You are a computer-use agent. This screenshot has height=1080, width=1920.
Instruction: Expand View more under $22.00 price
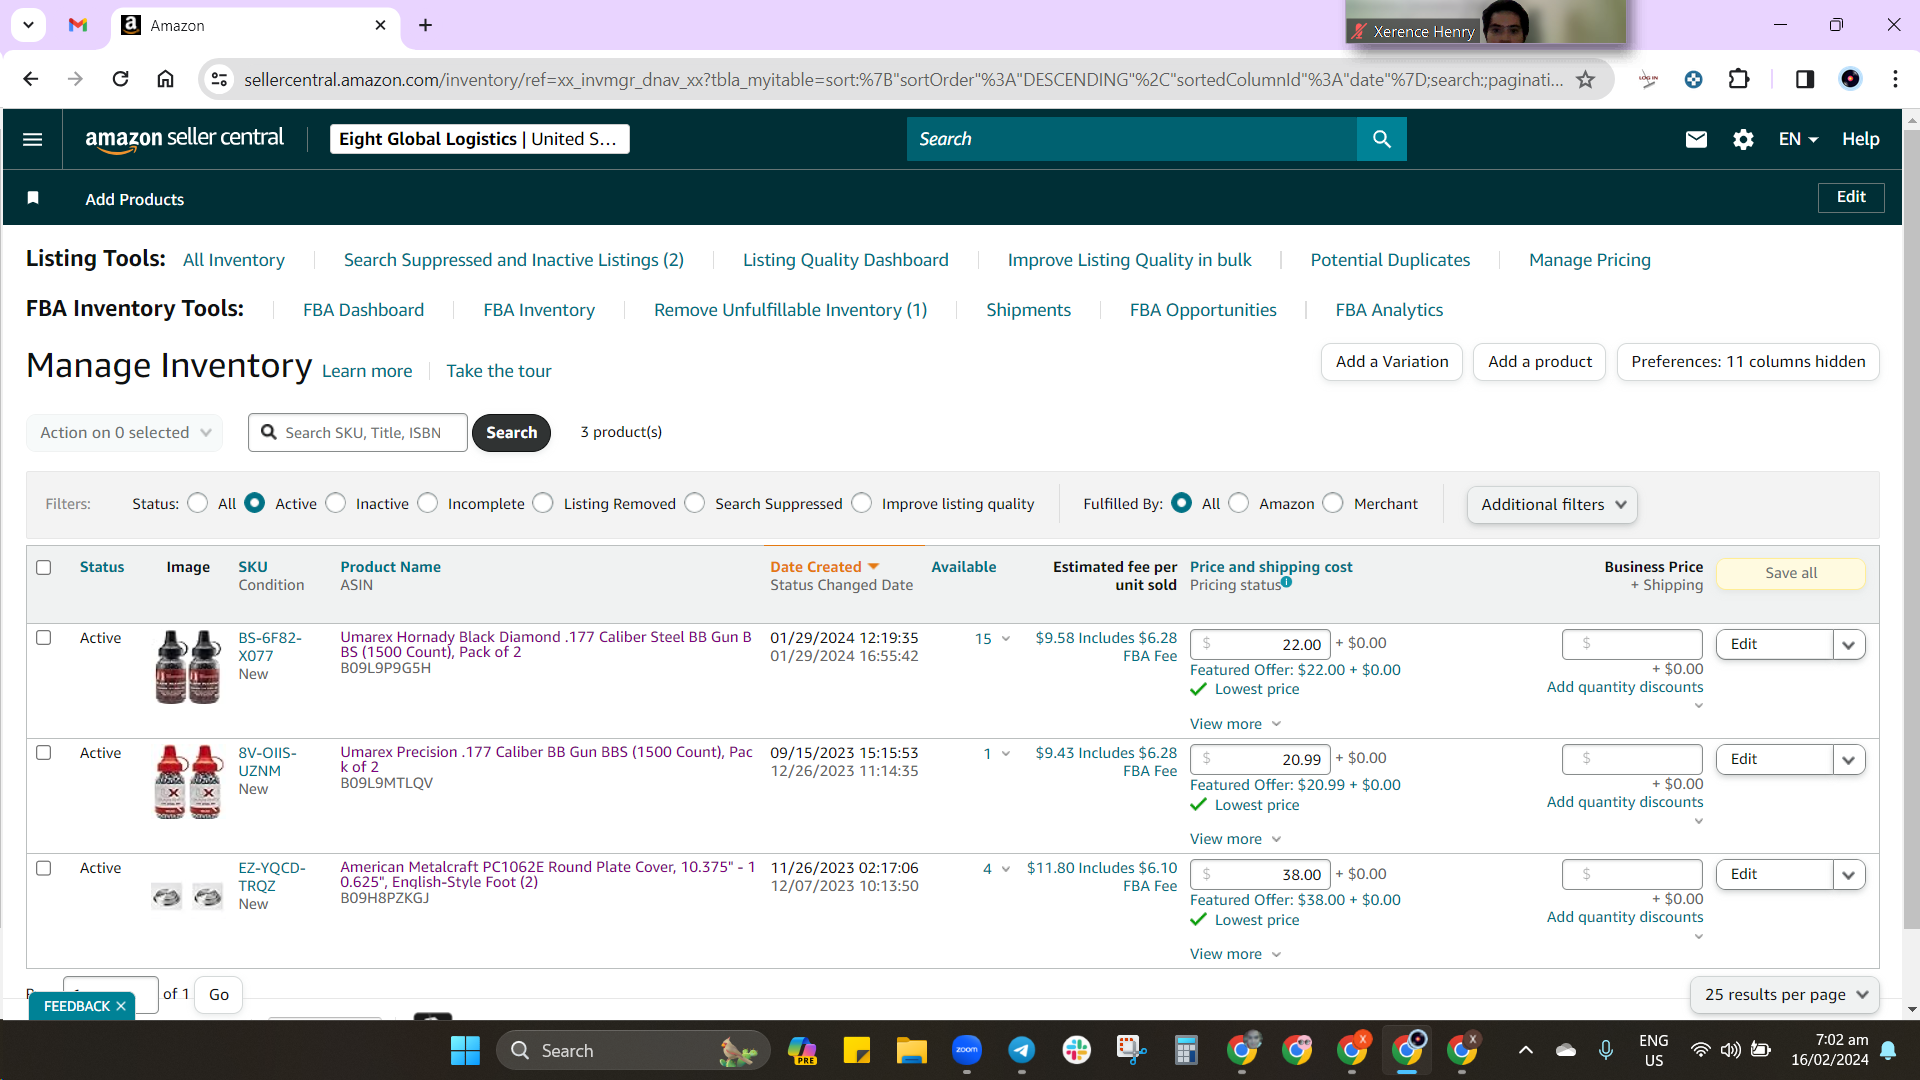tap(1235, 724)
